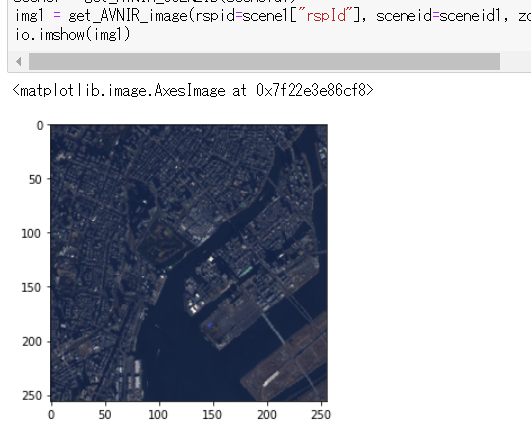Viewport: 531px width, 428px height.
Task: Click the x-axis tick label 50
Action: pyautogui.click(x=105, y=414)
